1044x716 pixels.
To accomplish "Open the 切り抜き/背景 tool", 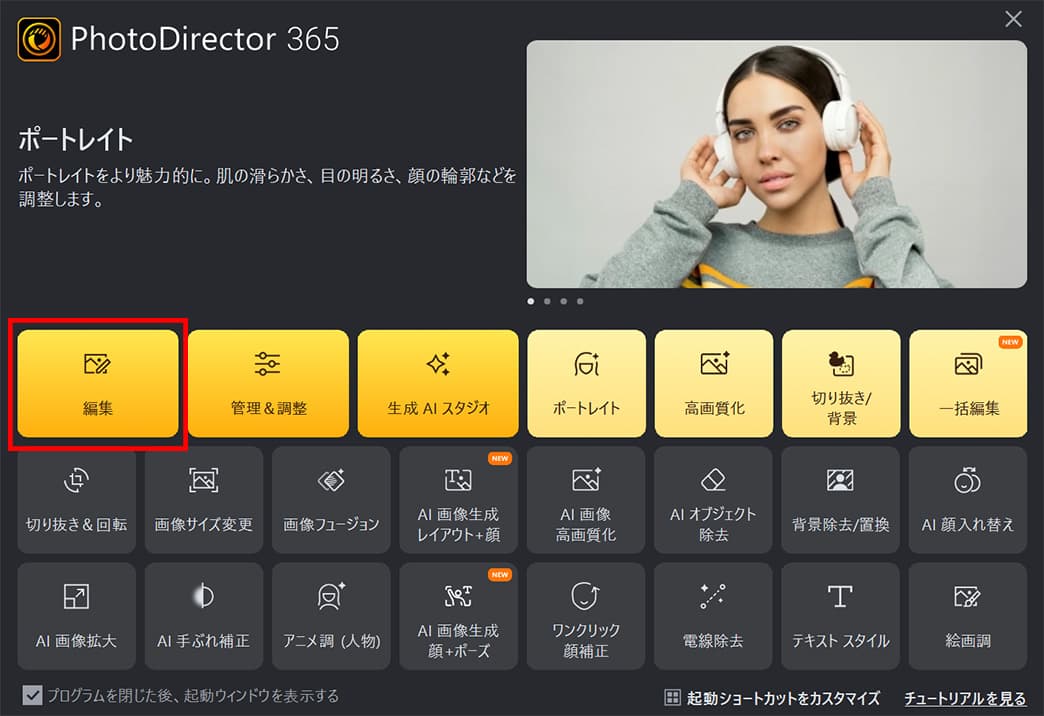I will [841, 383].
